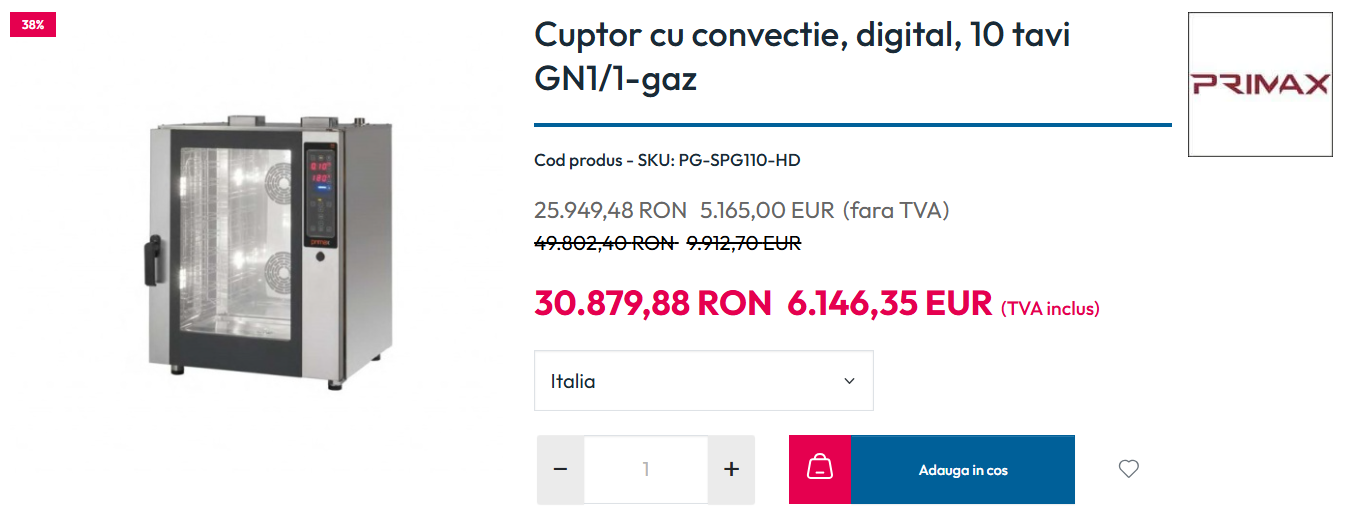Click the 25.949,48 RON price without TVA
1346x511 pixels.
pos(610,211)
